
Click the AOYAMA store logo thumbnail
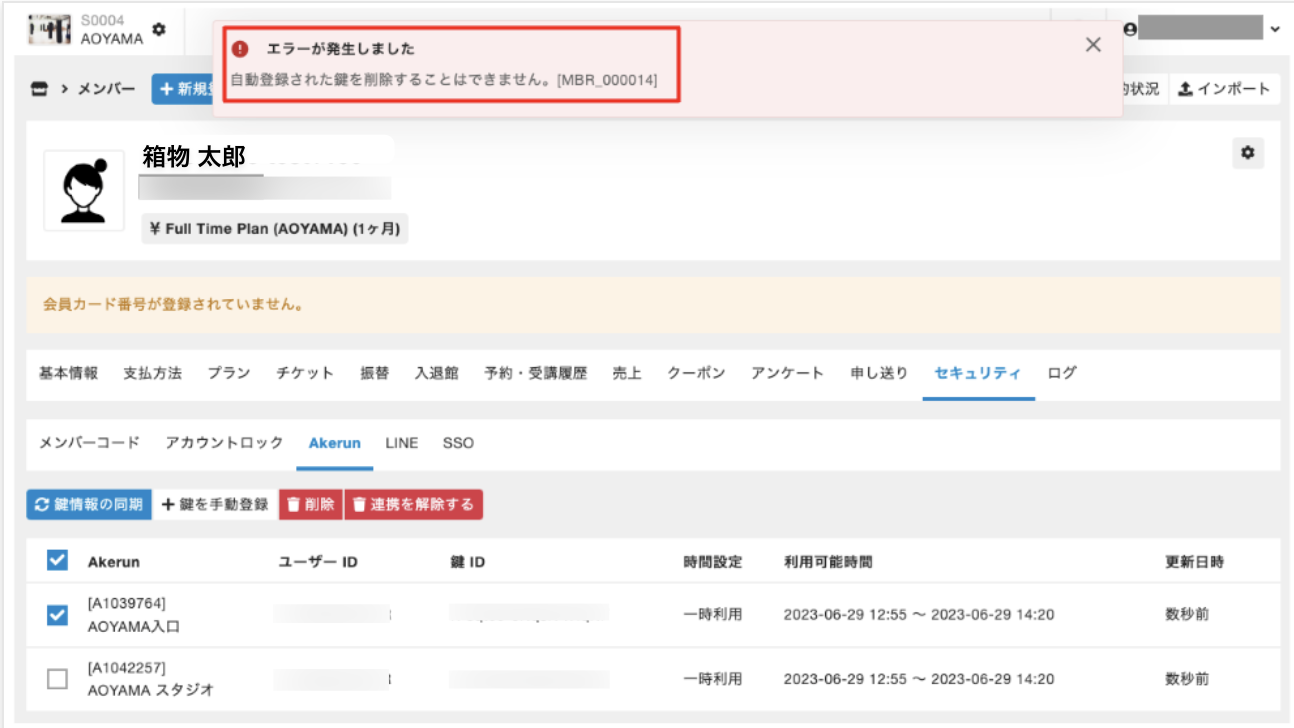point(47,30)
